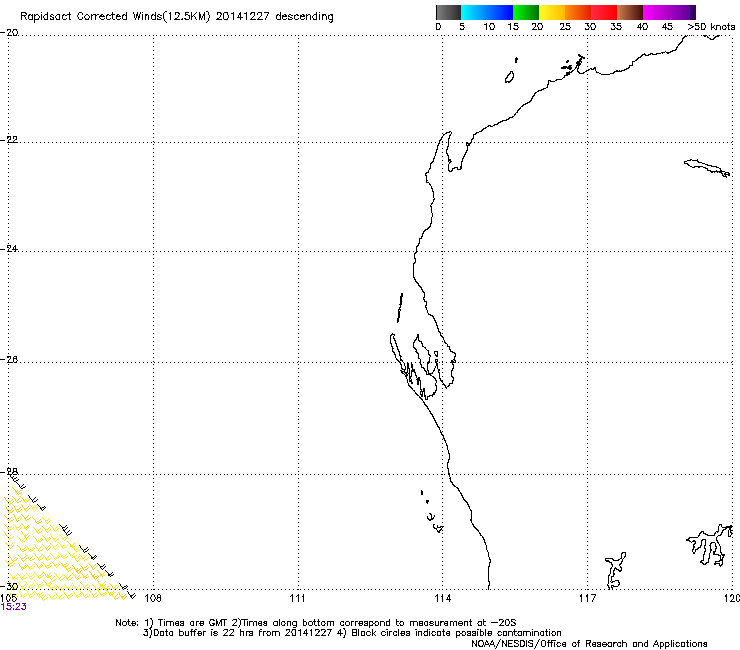The image size is (740, 650).
Task: Click the gray 0-5 knots legend segment
Action: (x=448, y=12)
